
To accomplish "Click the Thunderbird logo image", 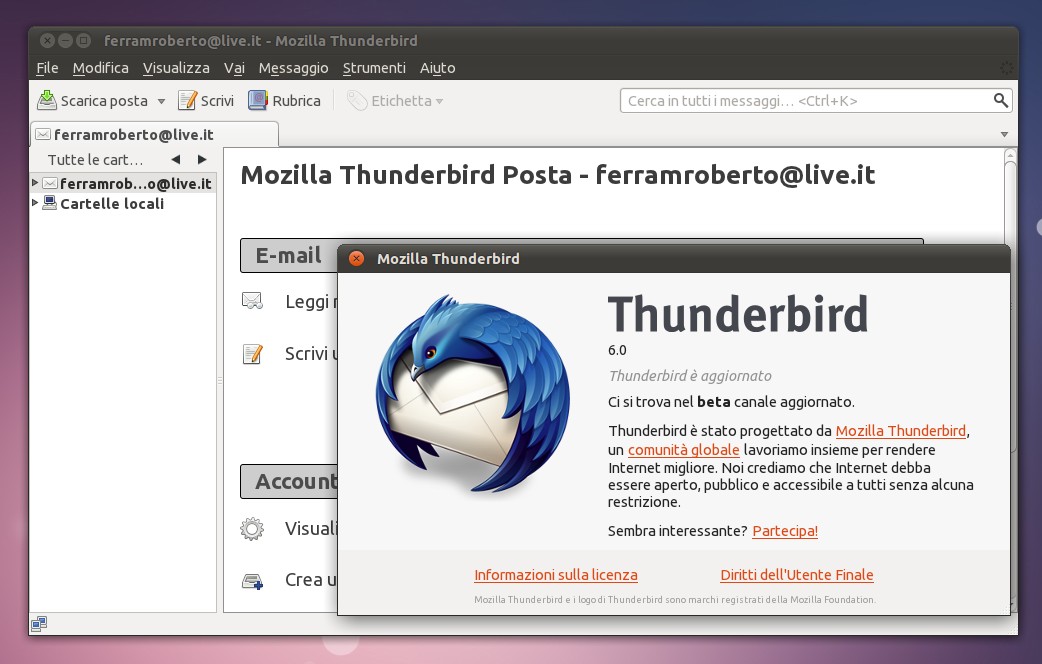I will (x=472, y=393).
